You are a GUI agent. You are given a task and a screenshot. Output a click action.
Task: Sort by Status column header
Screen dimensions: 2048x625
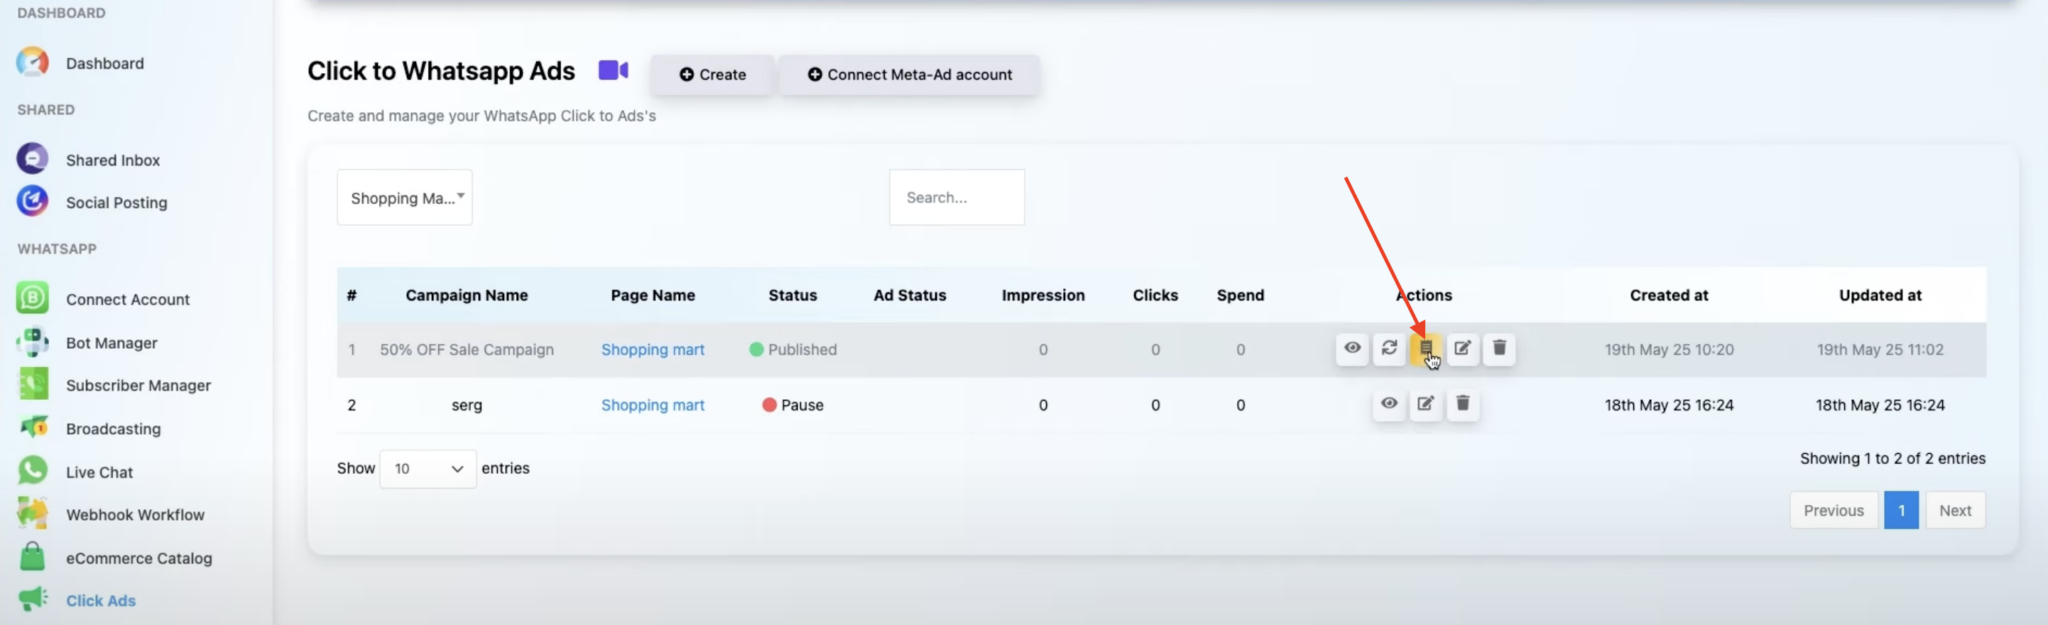coord(793,295)
